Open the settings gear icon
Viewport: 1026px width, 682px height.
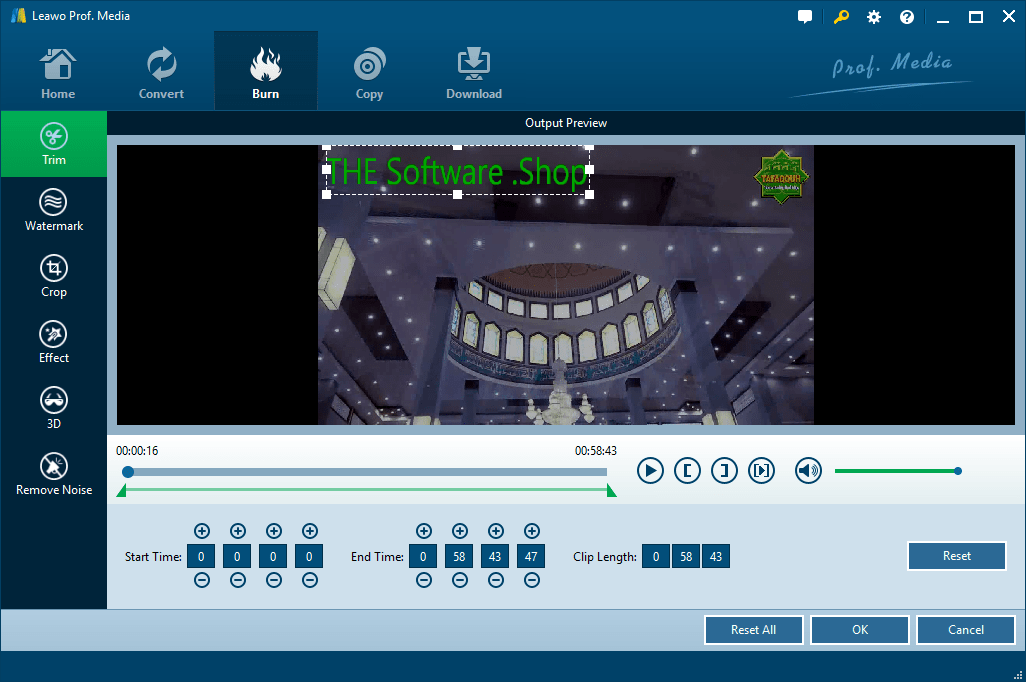[x=874, y=17]
